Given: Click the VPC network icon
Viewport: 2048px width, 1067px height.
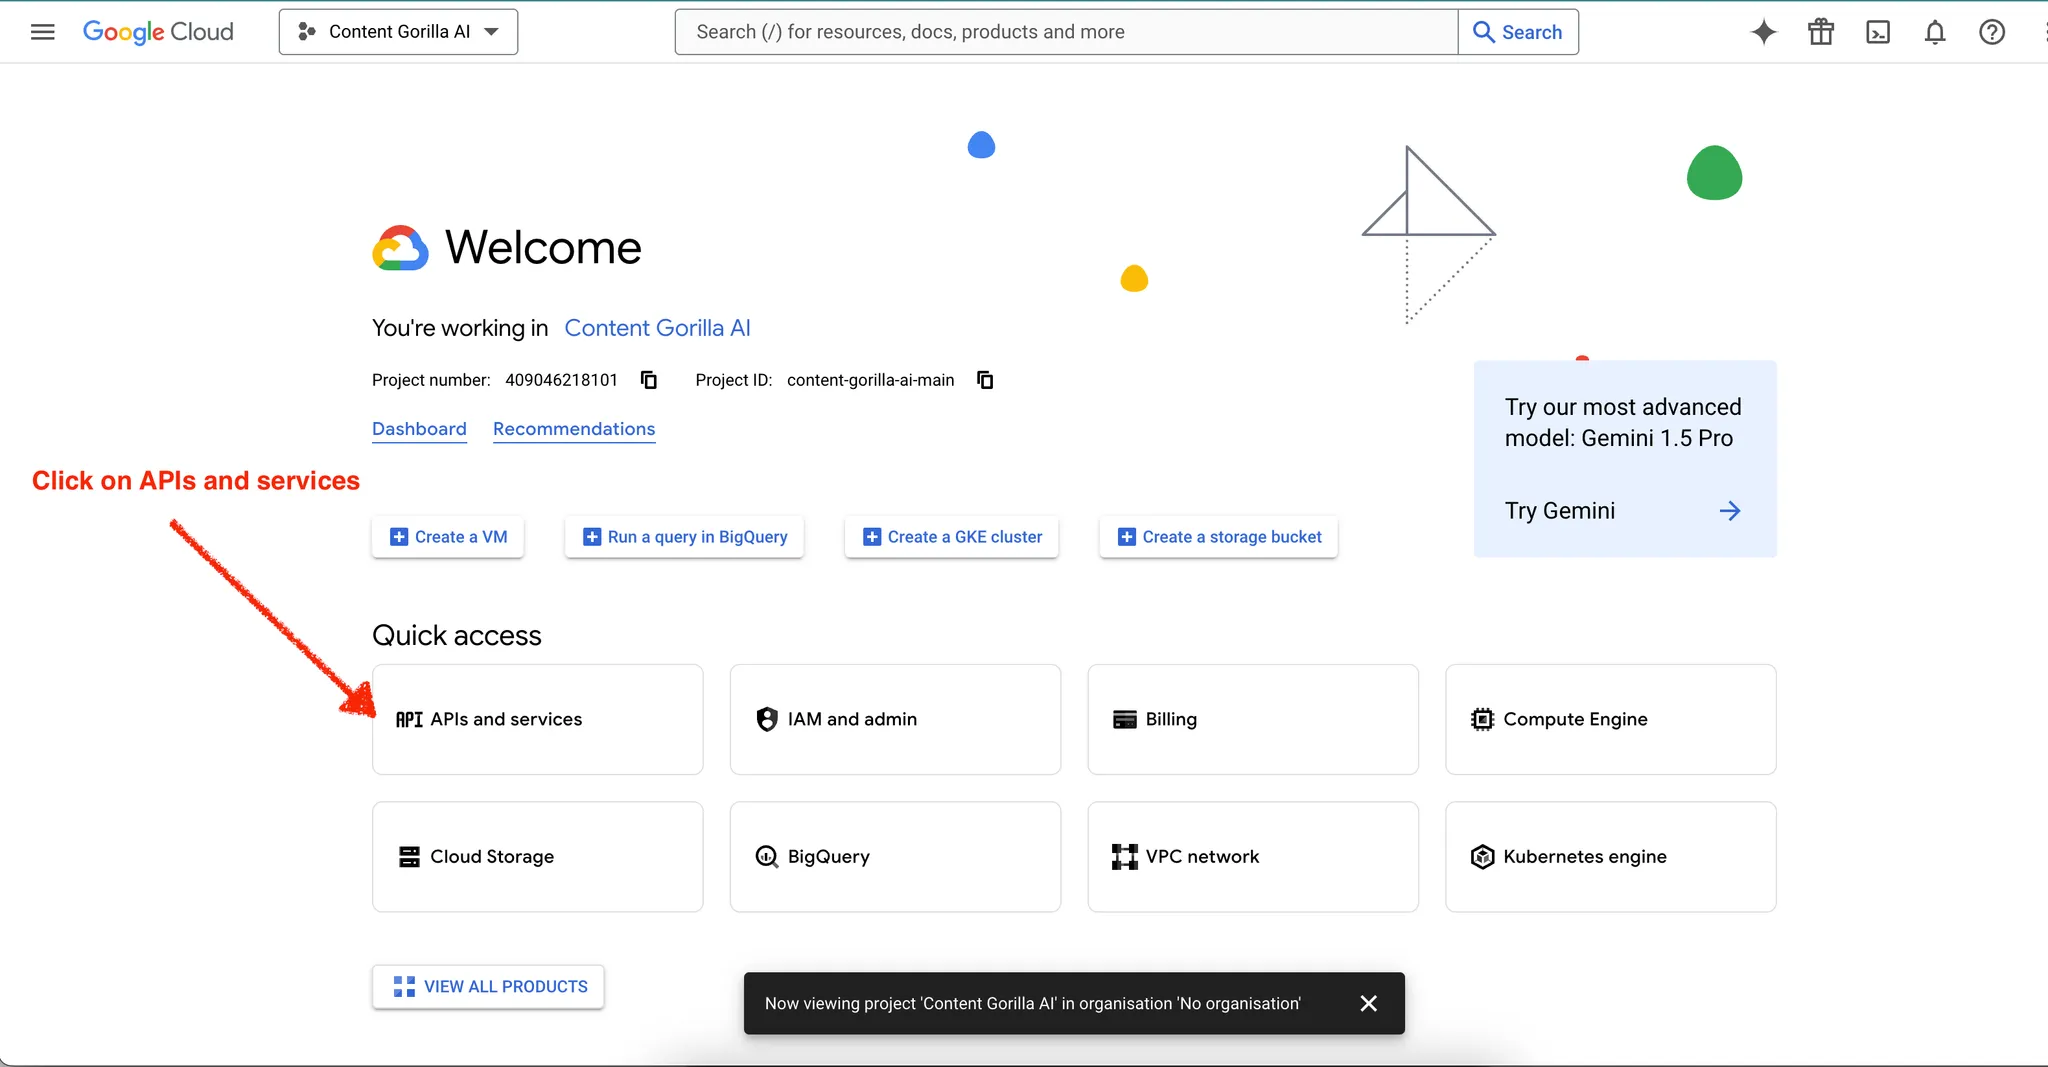Looking at the screenshot, I should coord(1125,857).
